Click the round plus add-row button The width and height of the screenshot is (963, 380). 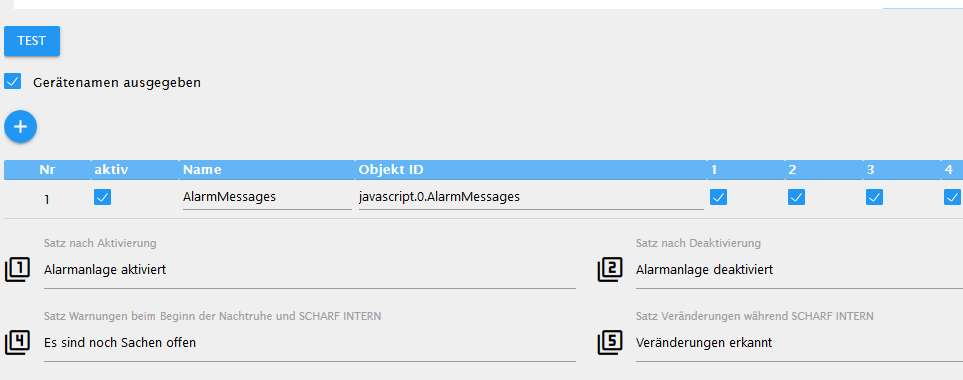click(20, 127)
